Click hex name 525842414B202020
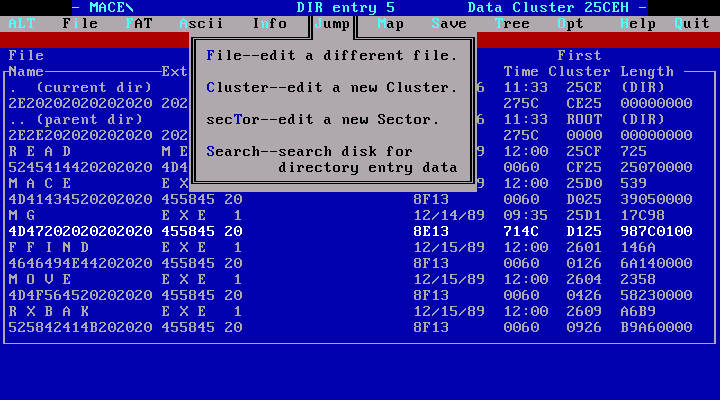 click(80, 327)
